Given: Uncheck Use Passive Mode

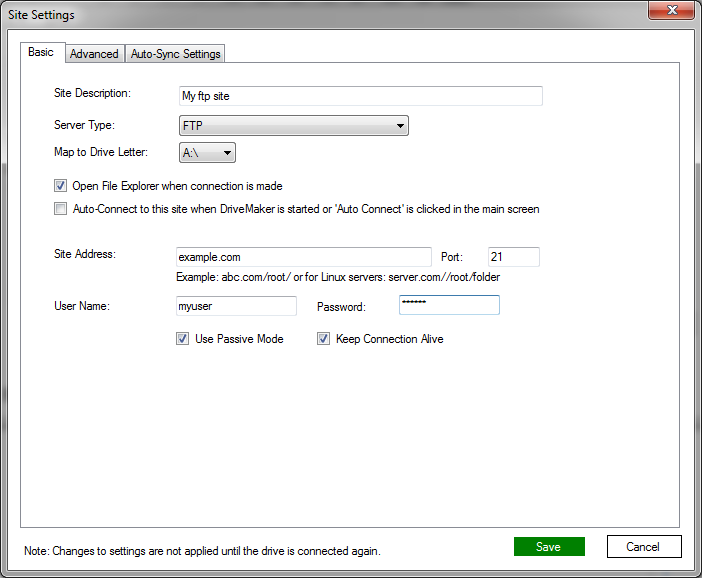Looking at the screenshot, I should [x=182, y=339].
